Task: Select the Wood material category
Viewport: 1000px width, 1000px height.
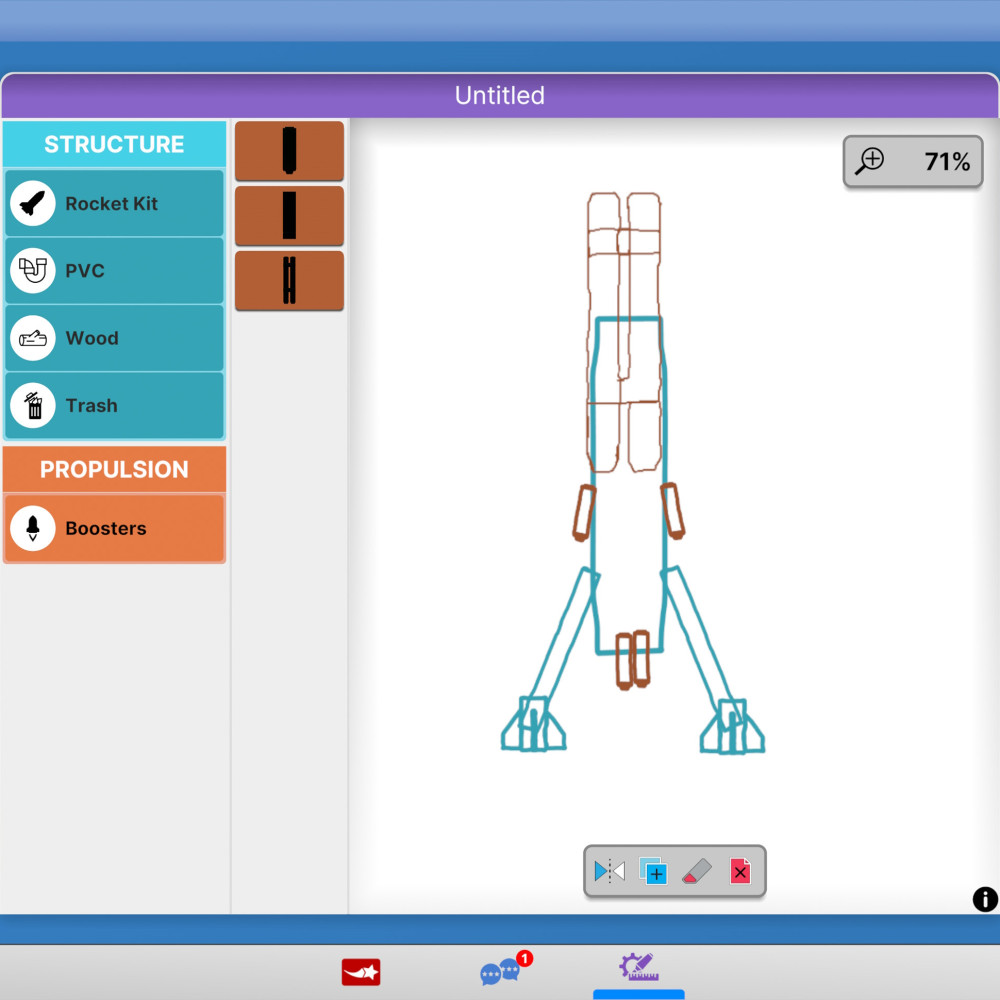Action: pos(114,338)
